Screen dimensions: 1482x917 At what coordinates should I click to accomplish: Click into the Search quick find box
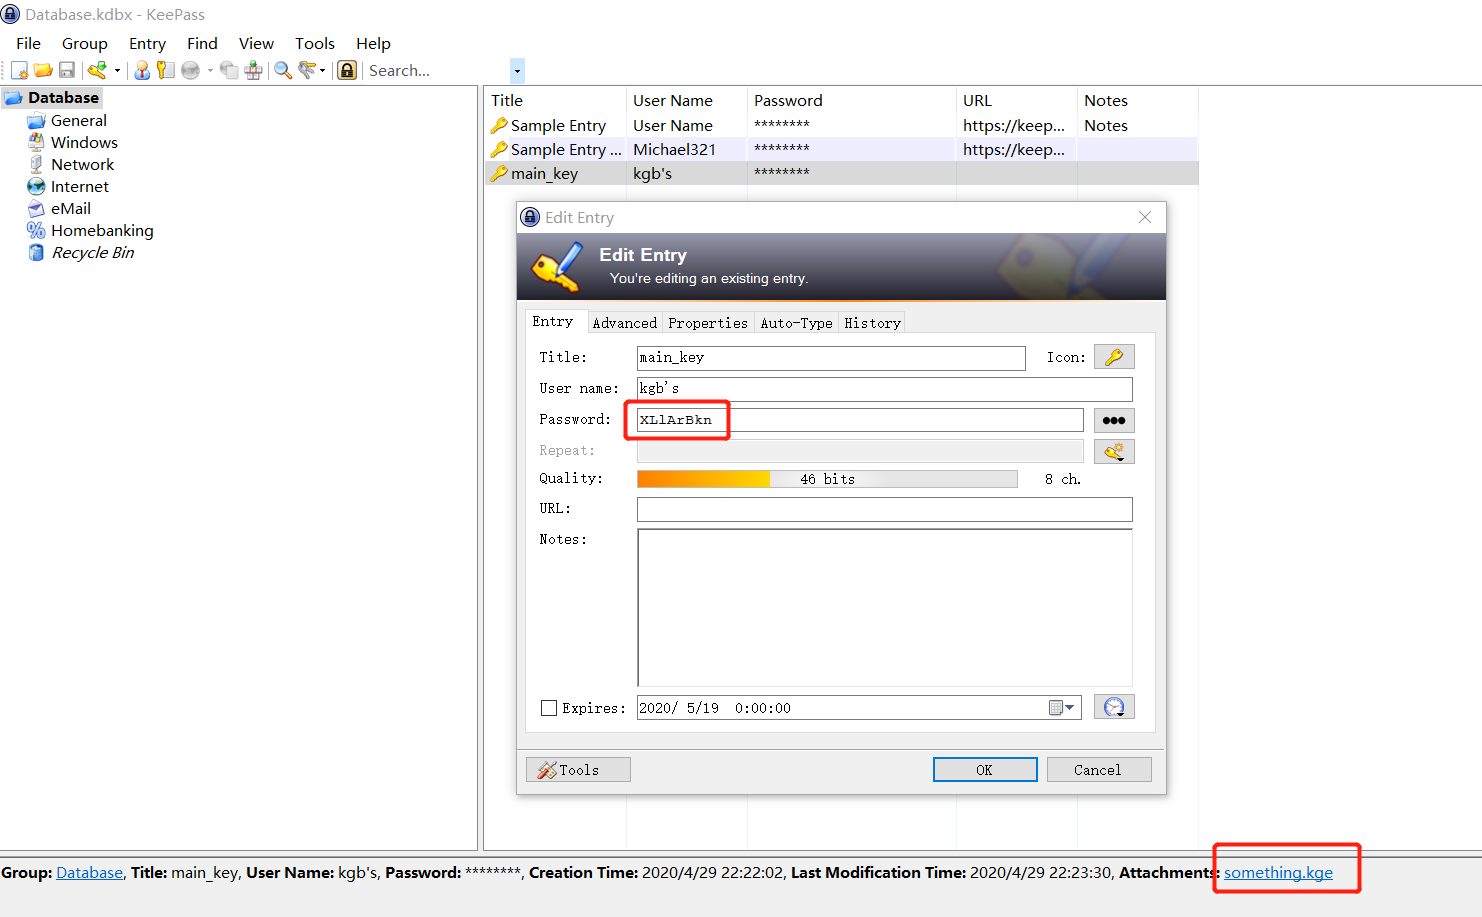coord(437,70)
